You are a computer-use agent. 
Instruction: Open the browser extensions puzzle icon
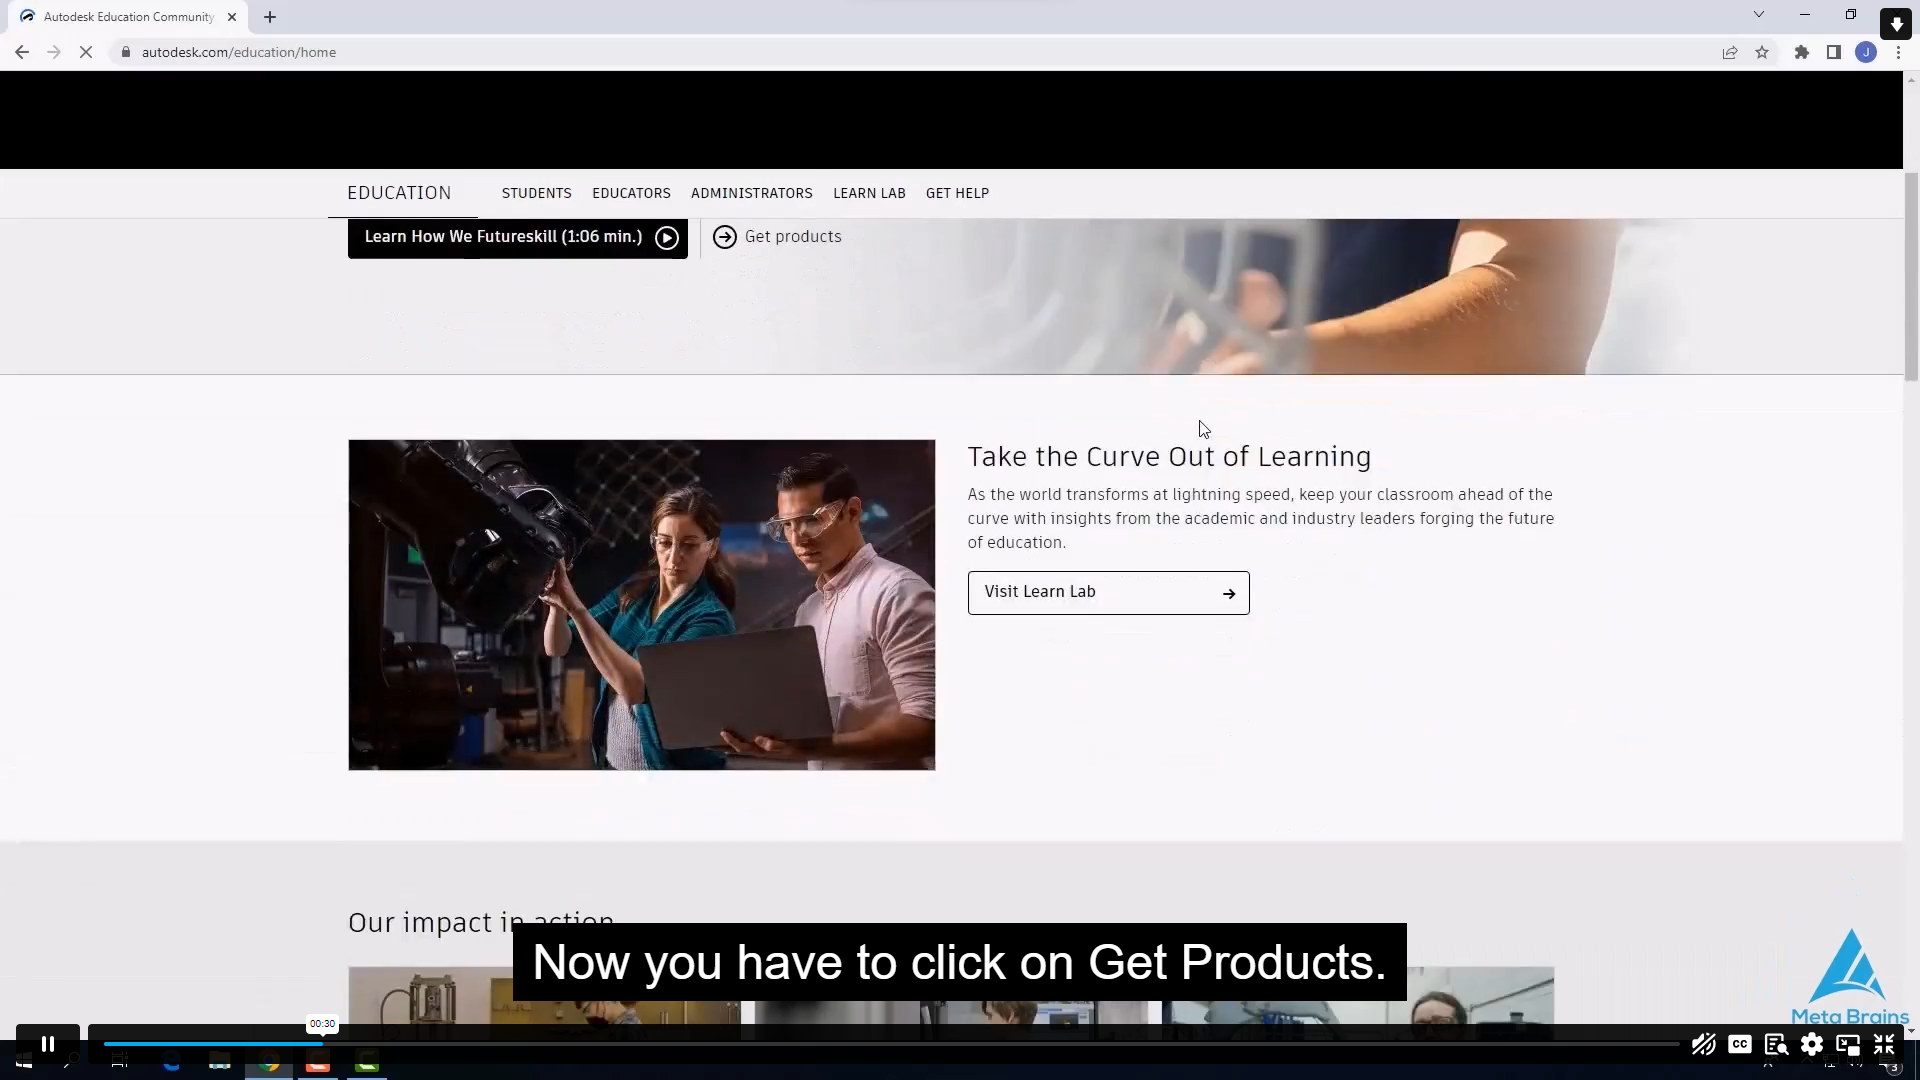(x=1801, y=52)
